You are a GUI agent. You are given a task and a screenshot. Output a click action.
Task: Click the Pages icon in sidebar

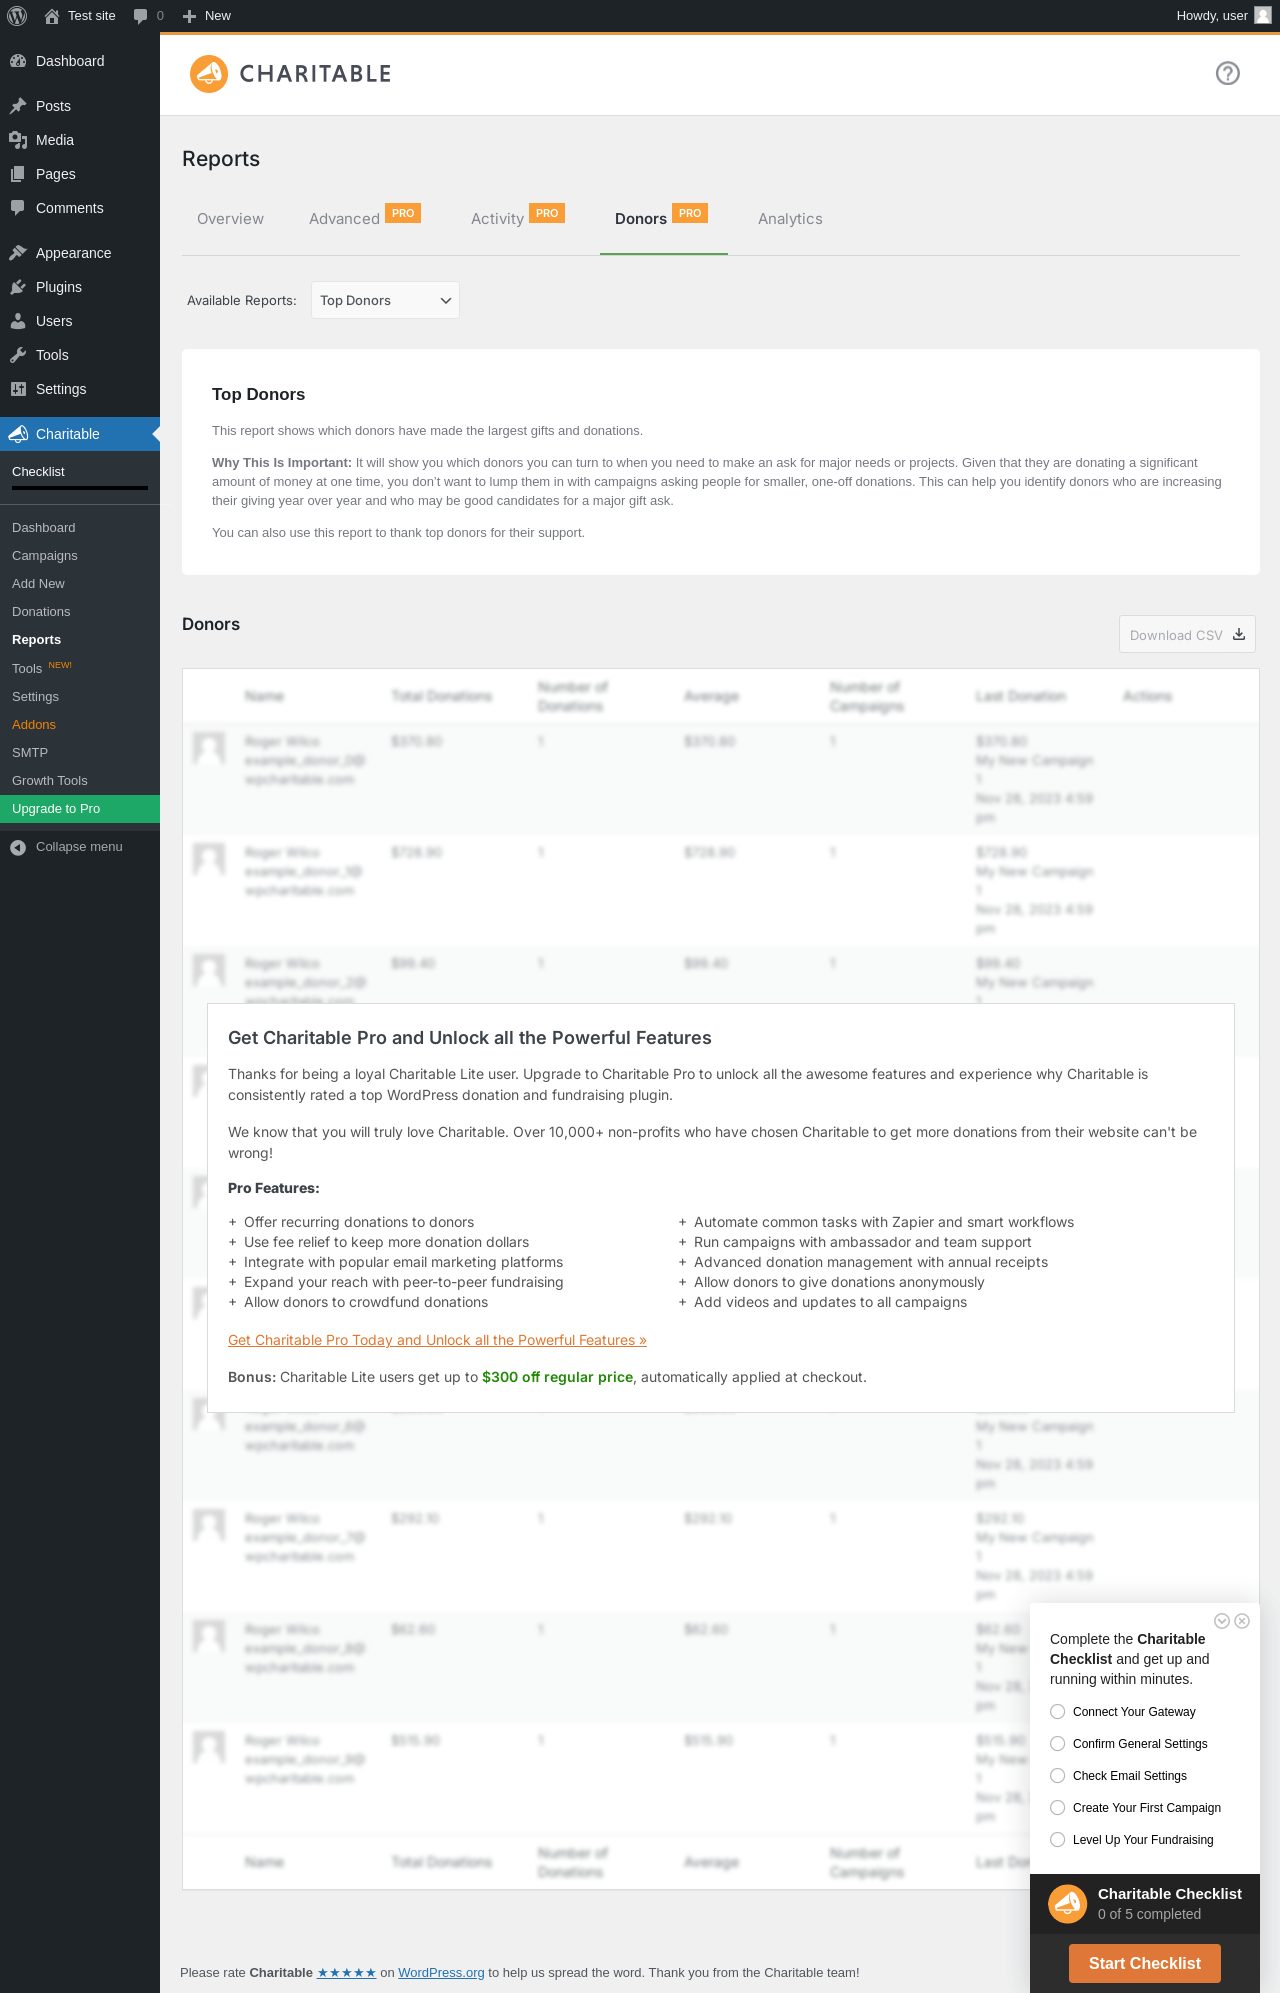(x=18, y=174)
